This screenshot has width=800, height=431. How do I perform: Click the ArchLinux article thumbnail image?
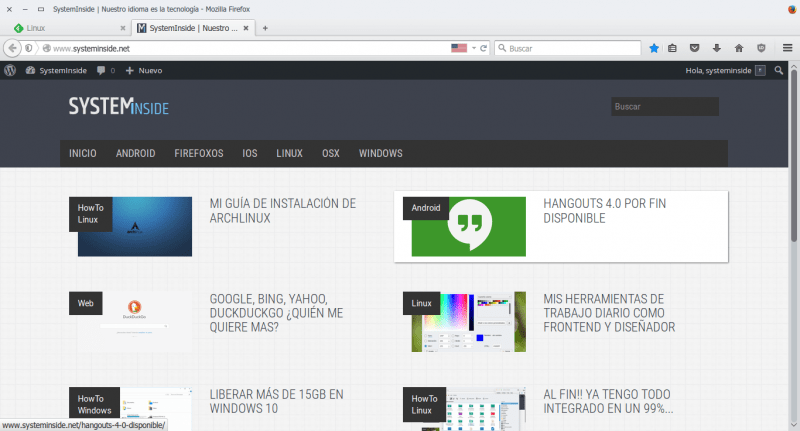click(135, 227)
